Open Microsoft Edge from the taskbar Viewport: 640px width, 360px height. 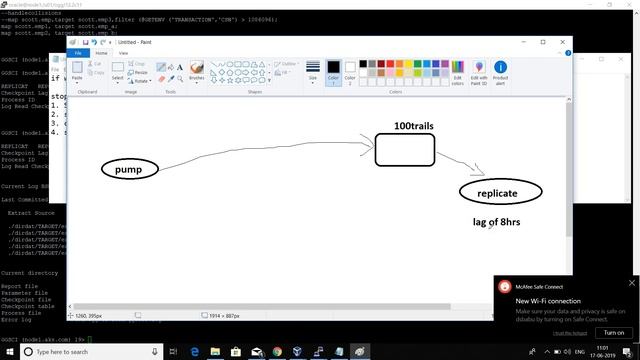[195, 351]
